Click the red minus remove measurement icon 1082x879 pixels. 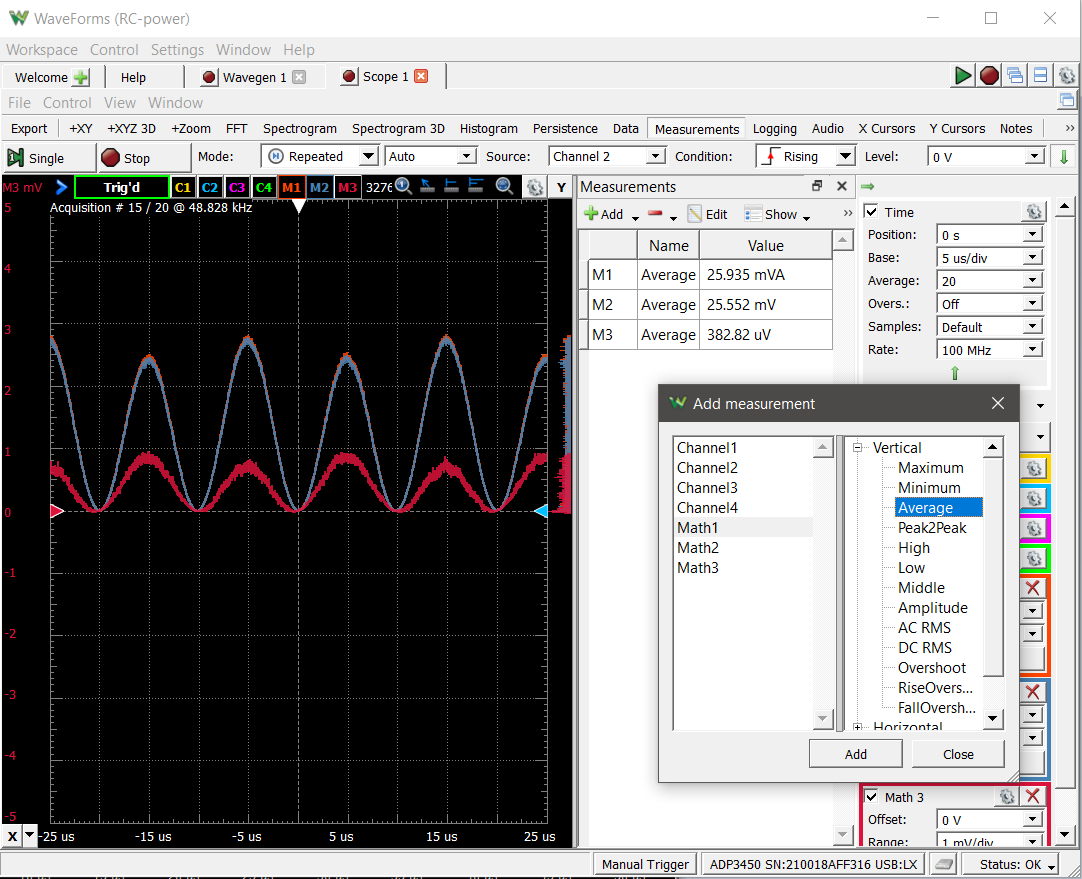[x=655, y=214]
